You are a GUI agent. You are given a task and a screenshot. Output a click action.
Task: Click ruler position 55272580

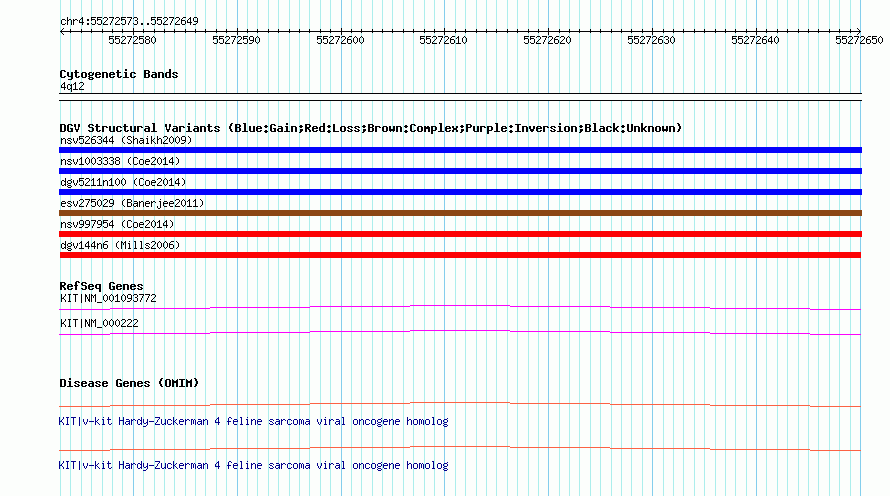[x=132, y=40]
